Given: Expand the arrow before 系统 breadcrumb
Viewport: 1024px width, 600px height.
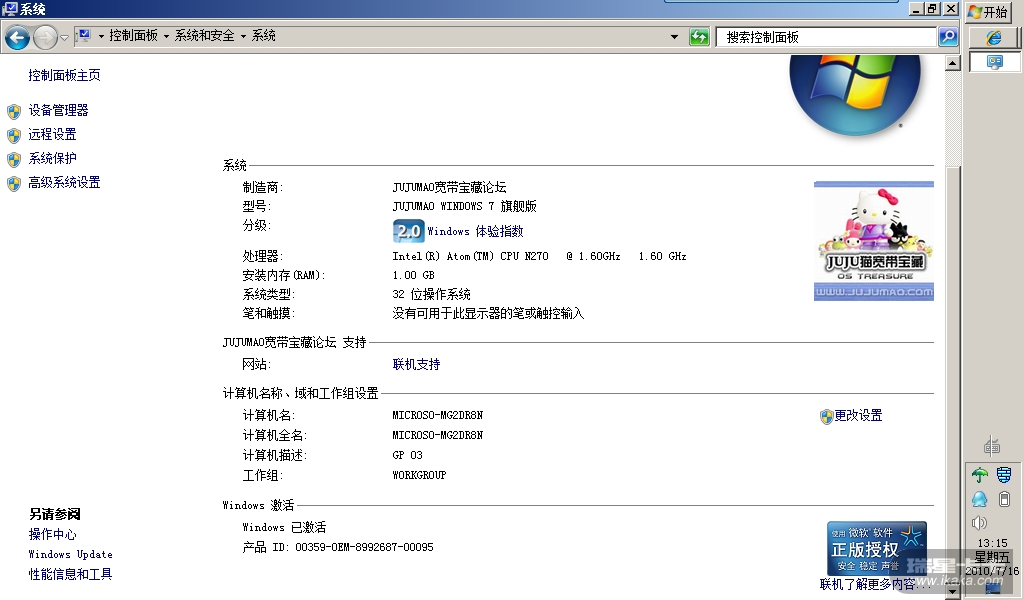Looking at the screenshot, I should coord(244,37).
